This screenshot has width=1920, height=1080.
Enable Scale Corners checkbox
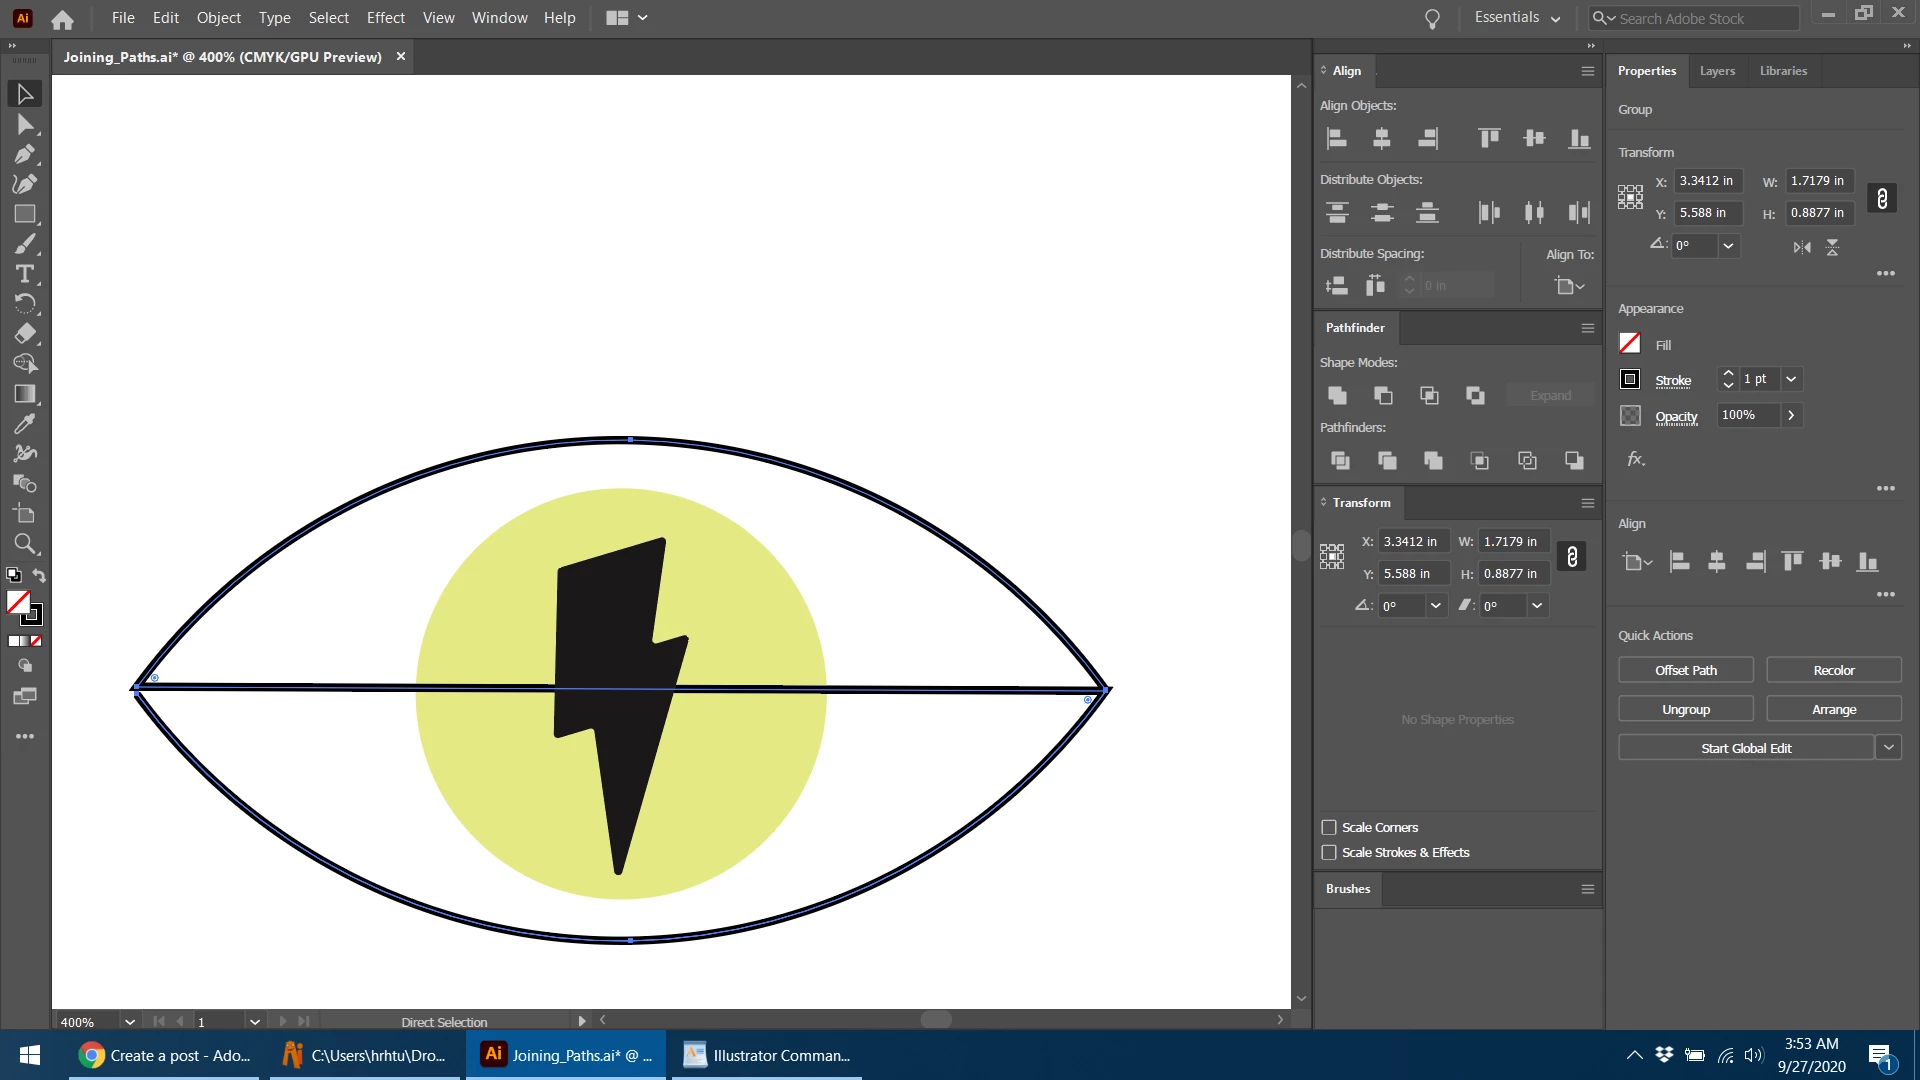coord(1329,828)
